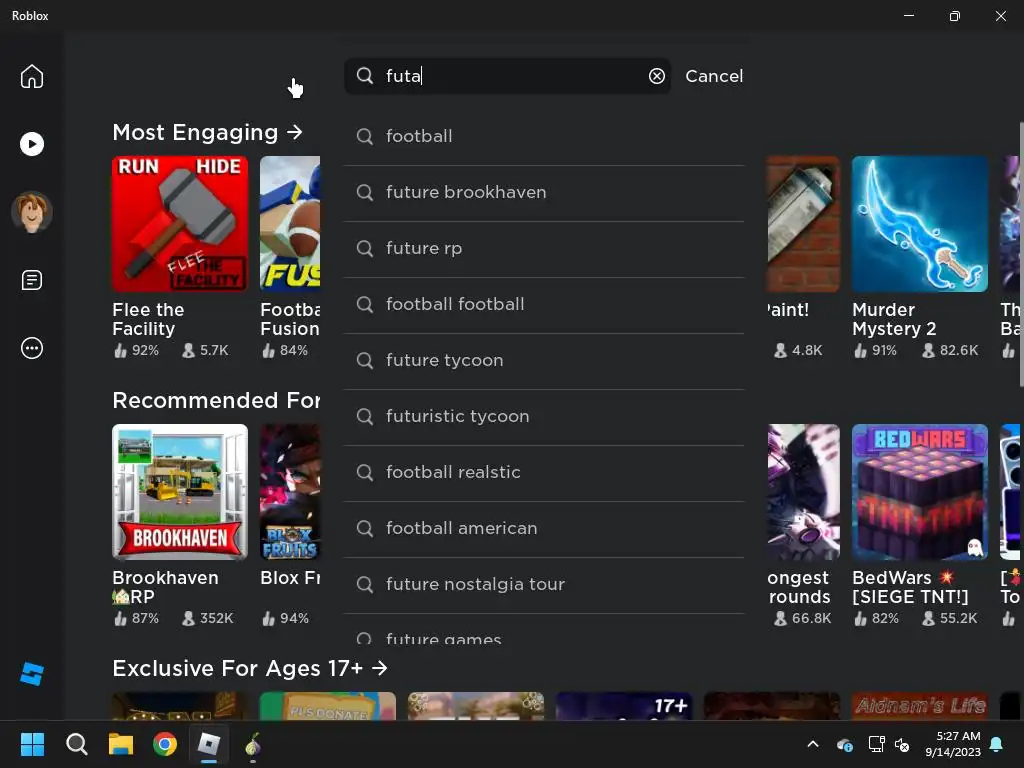Screen dimensions: 1024x768
Task: Open the notifications bell in the taskbar
Action: 997,744
